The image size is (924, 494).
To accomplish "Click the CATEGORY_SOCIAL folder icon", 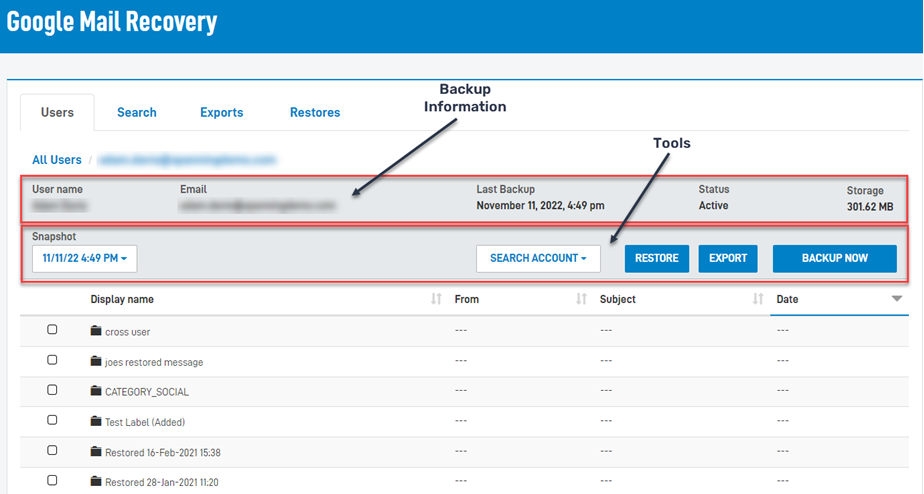I will tap(96, 392).
